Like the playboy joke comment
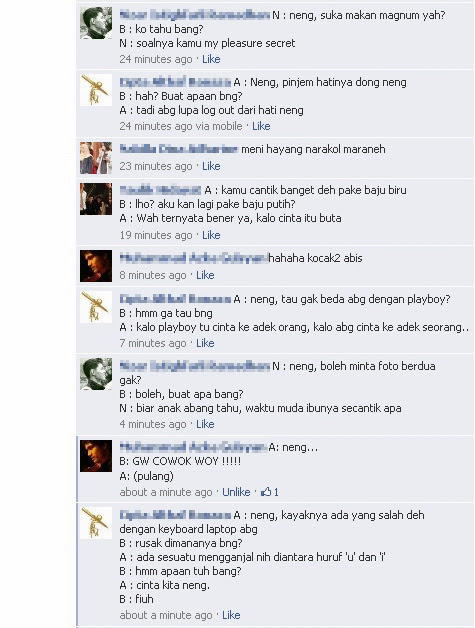 click(x=205, y=343)
